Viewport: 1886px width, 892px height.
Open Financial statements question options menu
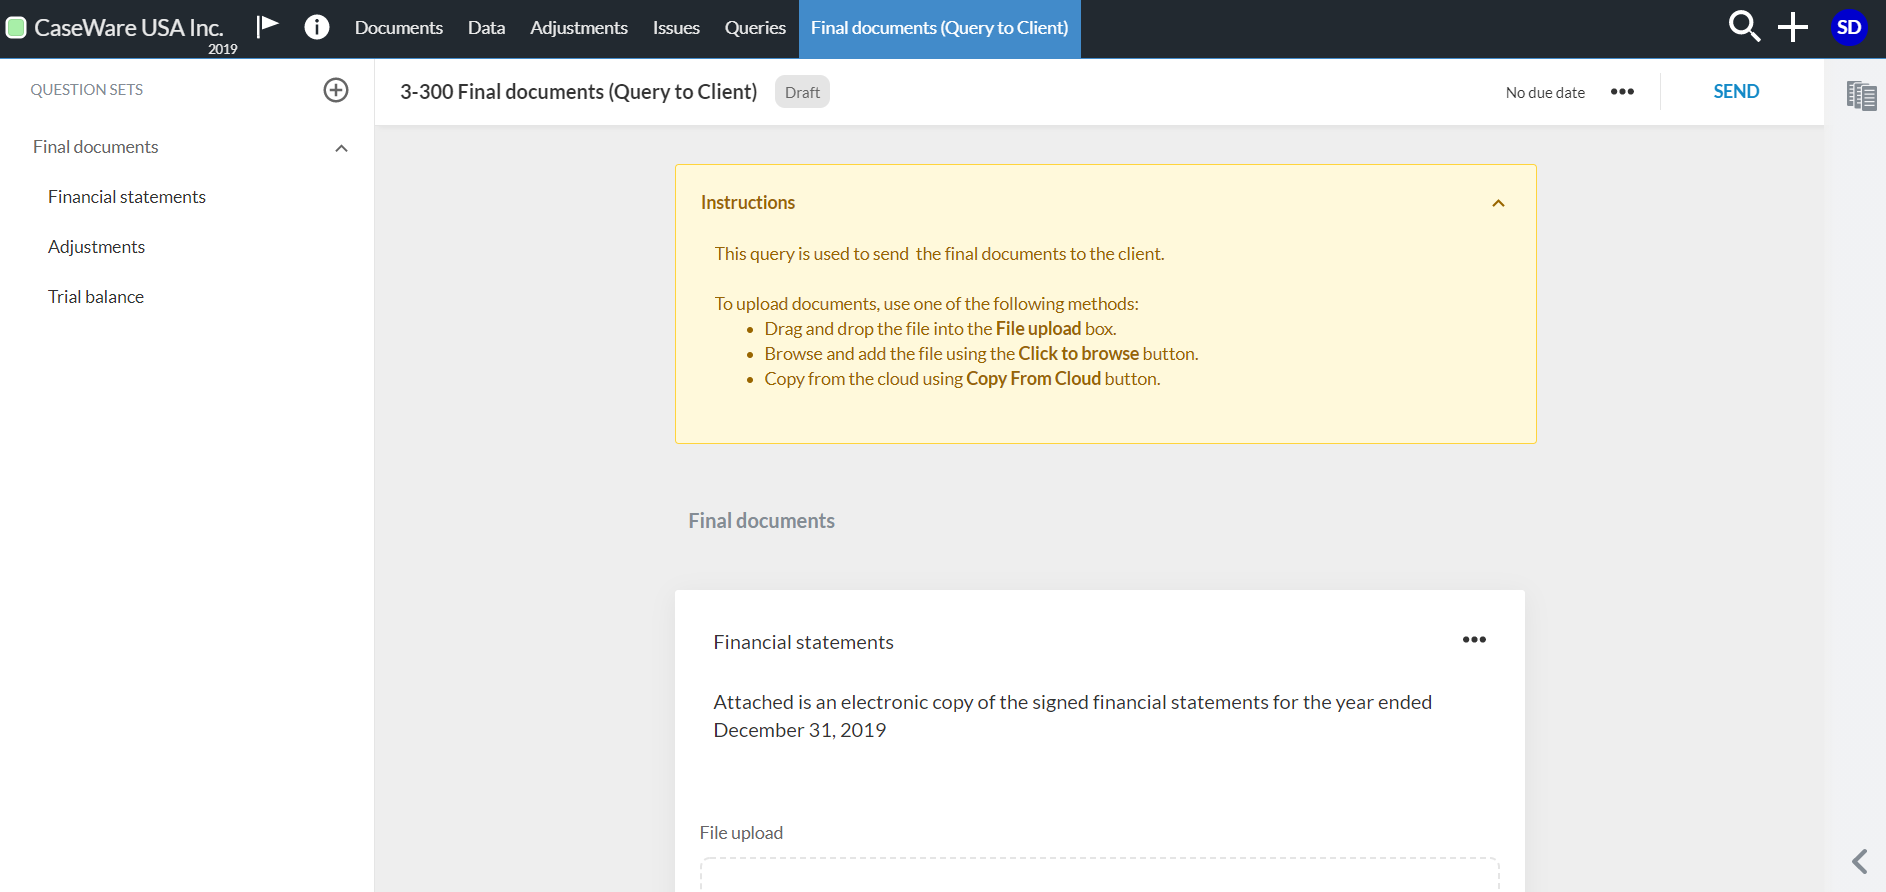[x=1474, y=640]
